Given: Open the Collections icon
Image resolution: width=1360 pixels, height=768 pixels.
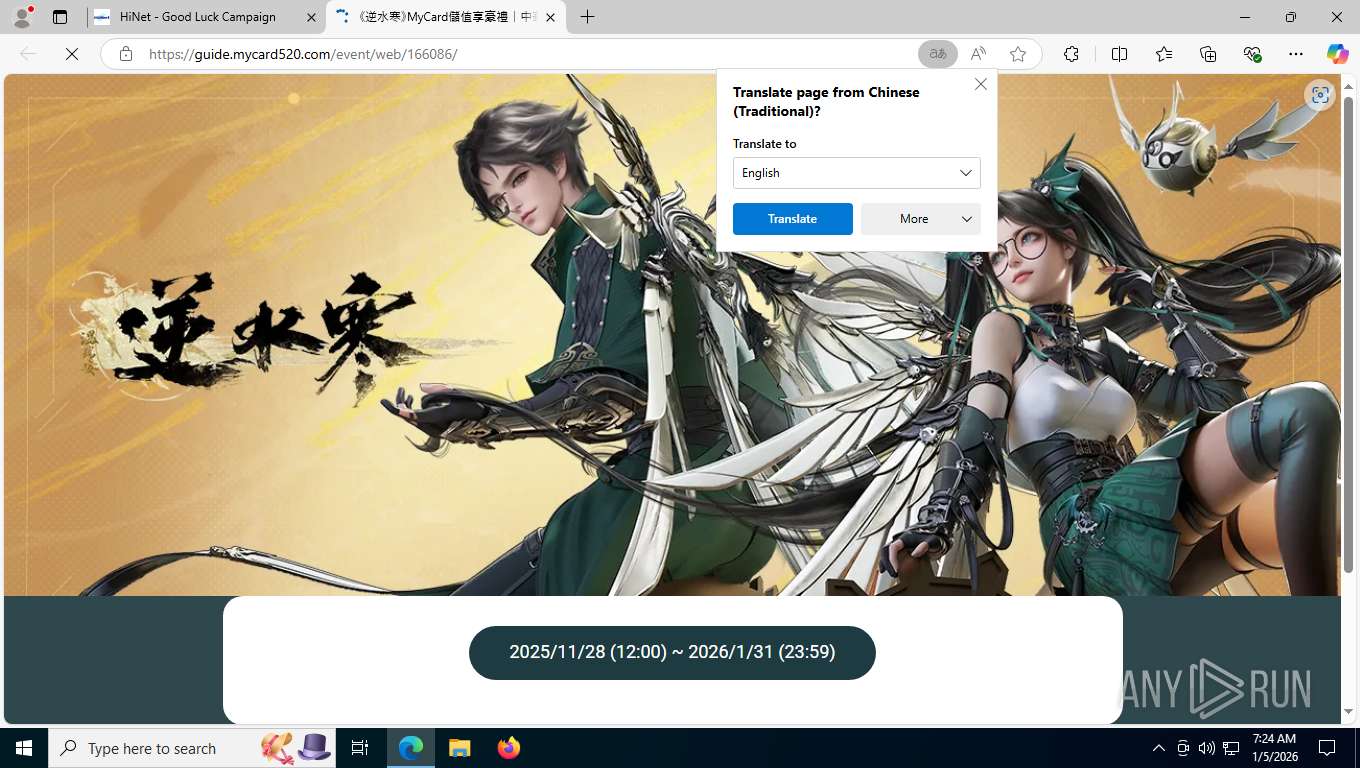Looking at the screenshot, I should click(x=1208, y=54).
